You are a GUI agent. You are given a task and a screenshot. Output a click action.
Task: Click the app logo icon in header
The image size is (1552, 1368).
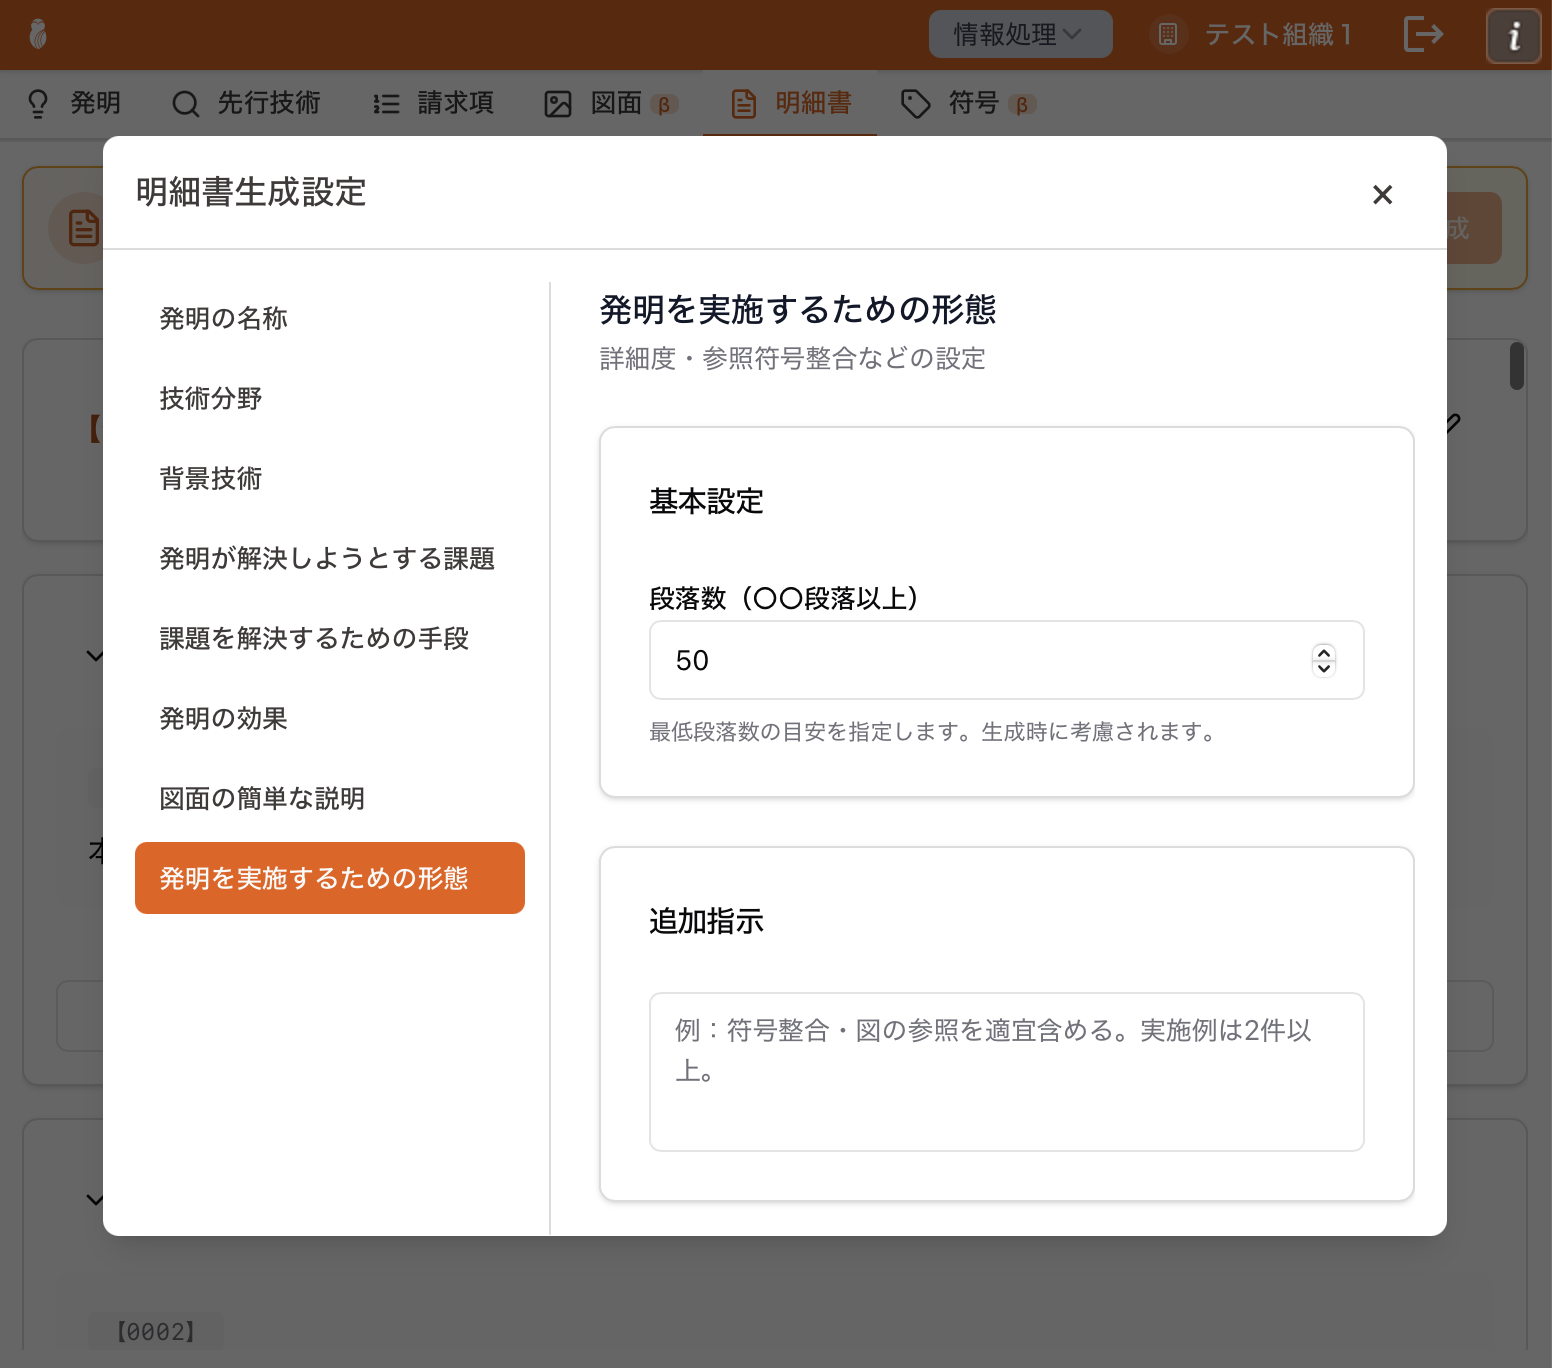[38, 34]
